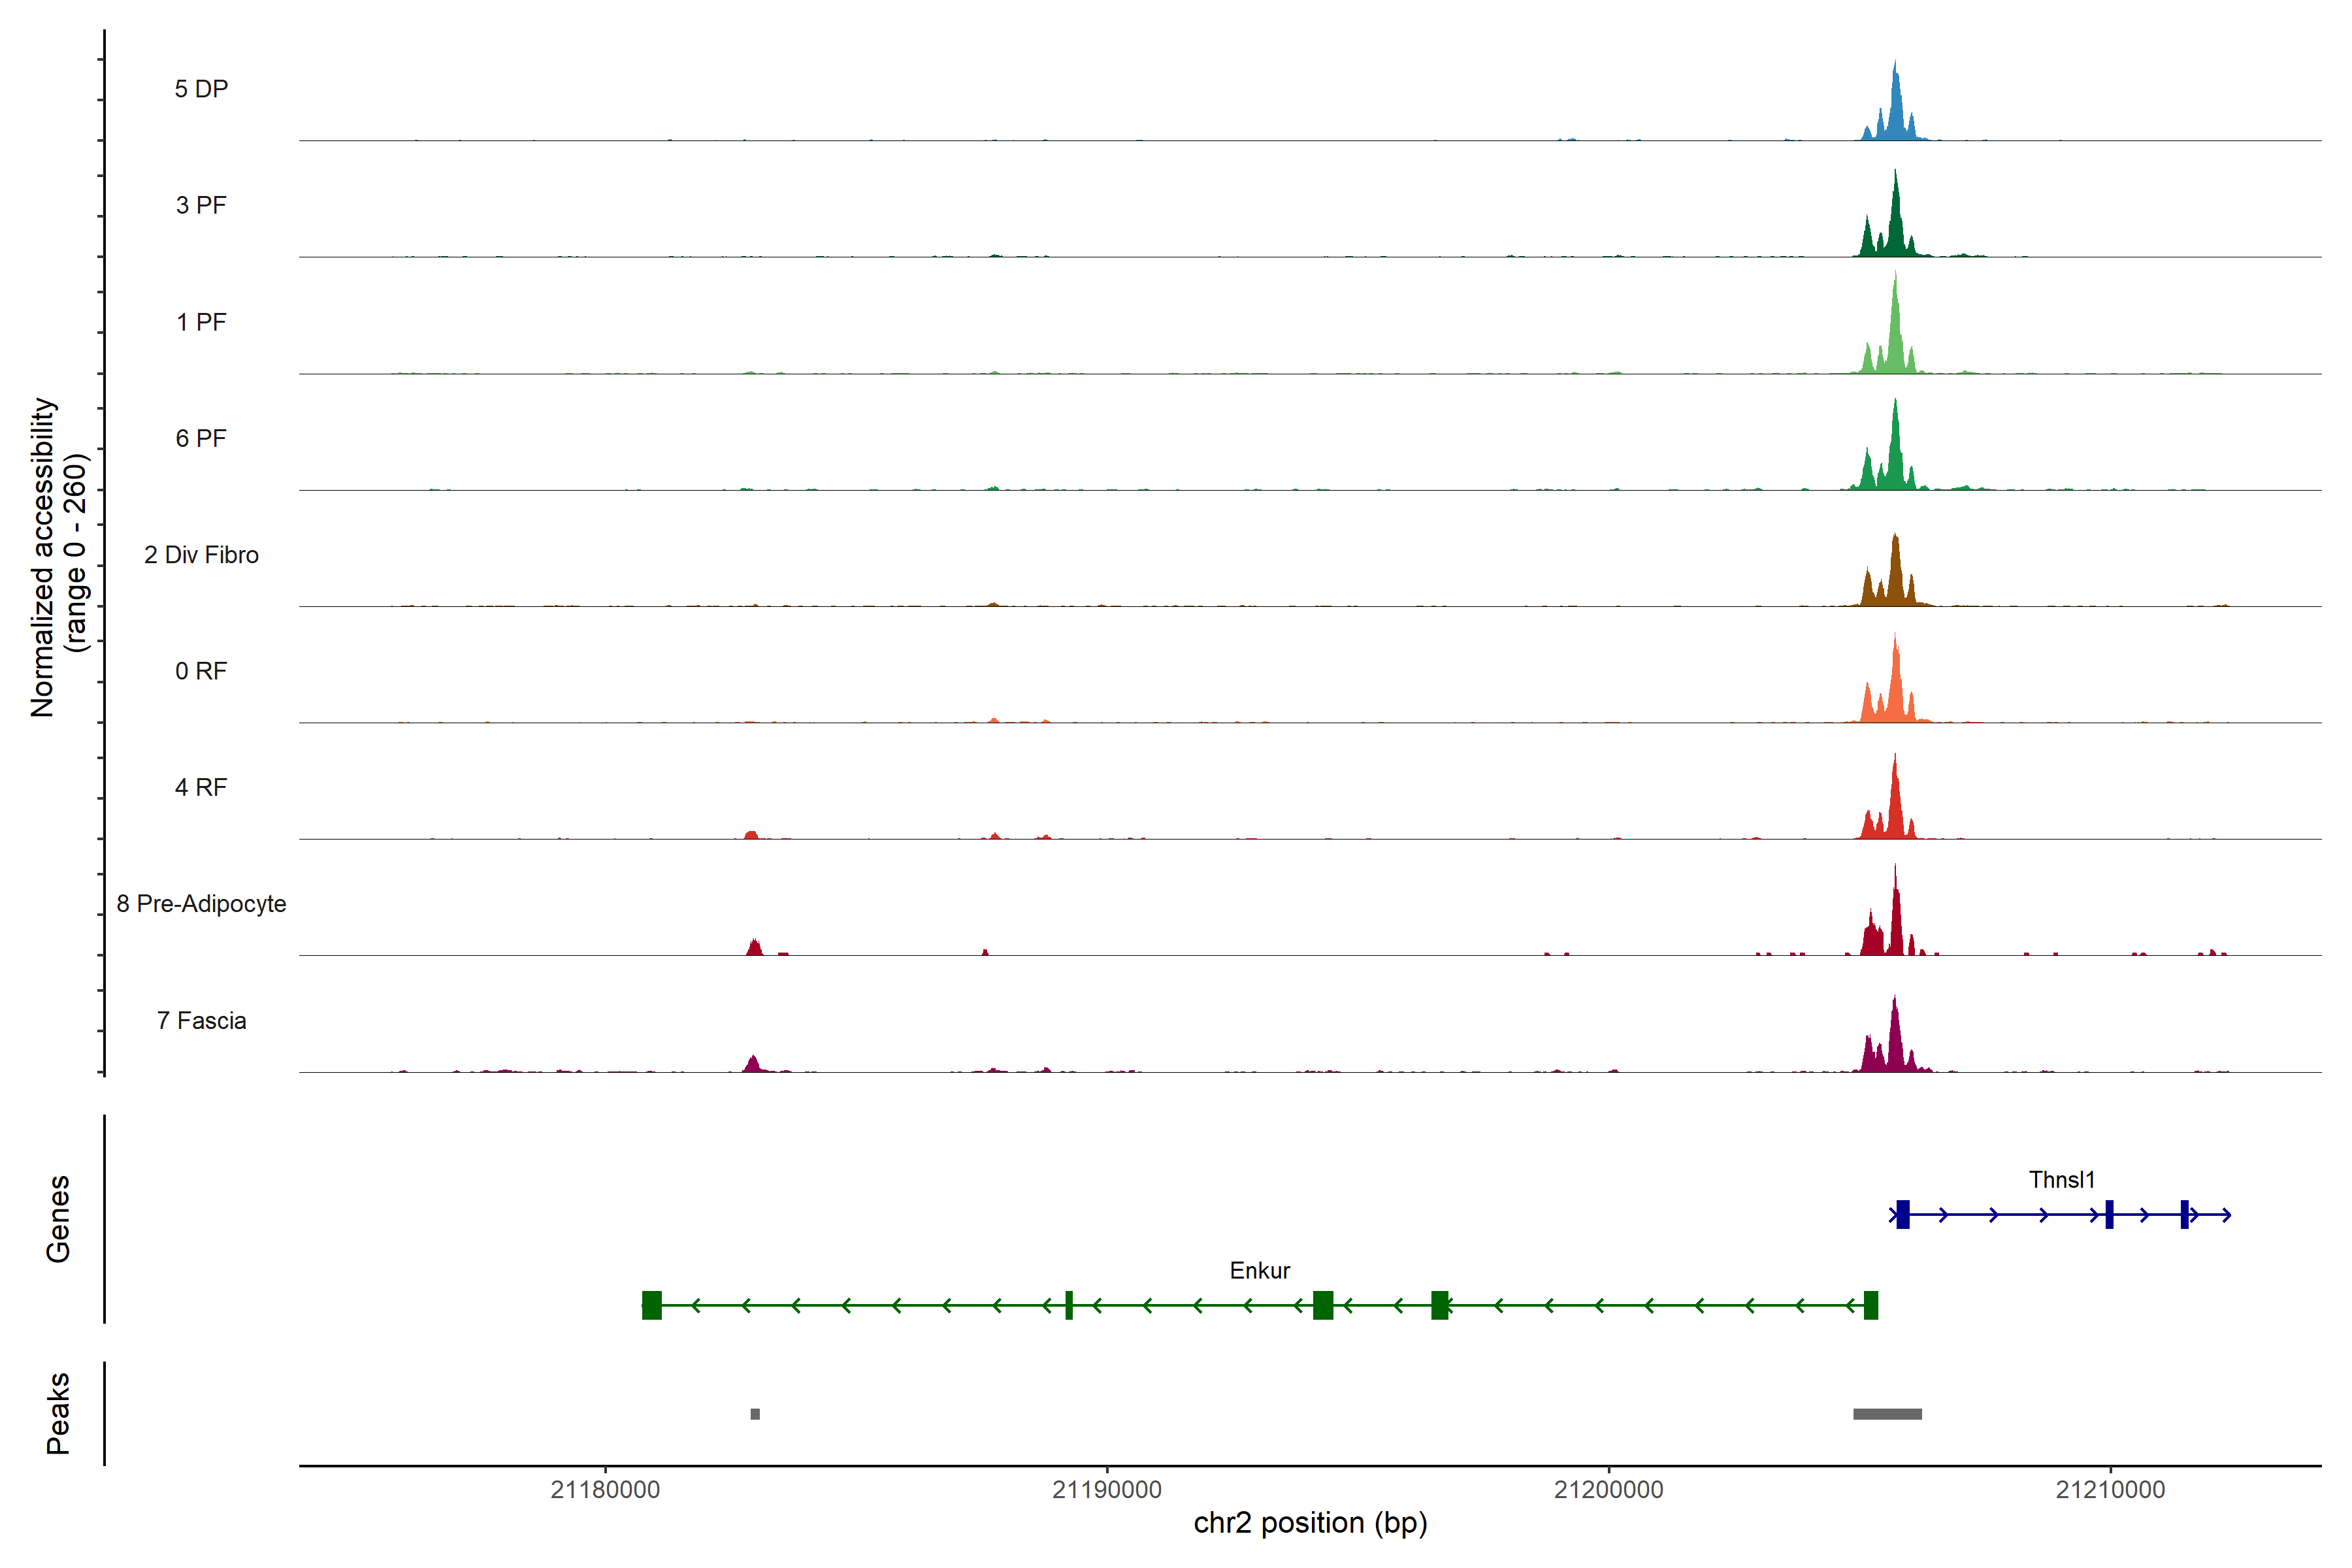
Task: Click the 2 Div Fibro label
Action: (x=201, y=555)
